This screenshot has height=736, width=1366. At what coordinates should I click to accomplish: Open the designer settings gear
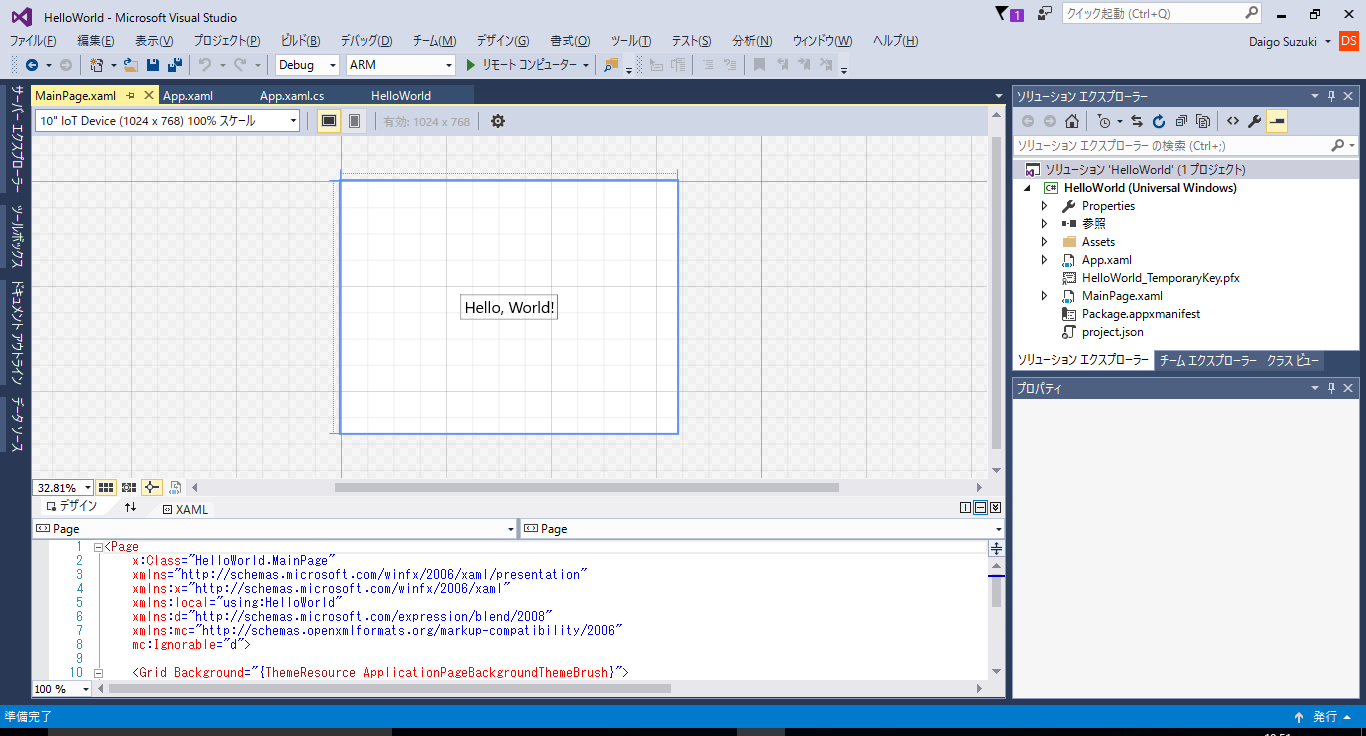[497, 120]
